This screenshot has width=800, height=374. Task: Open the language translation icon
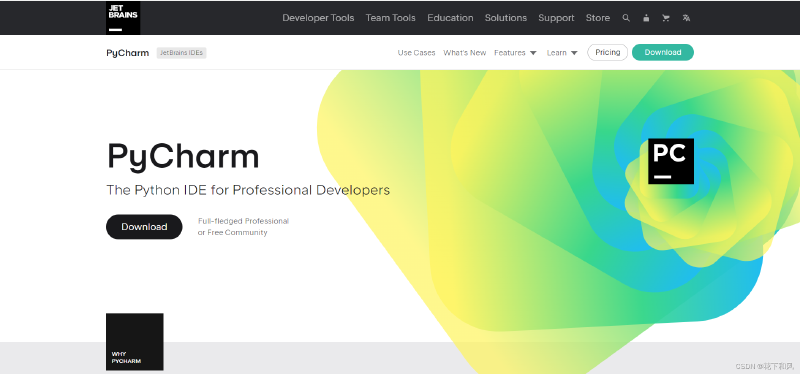[x=686, y=18]
